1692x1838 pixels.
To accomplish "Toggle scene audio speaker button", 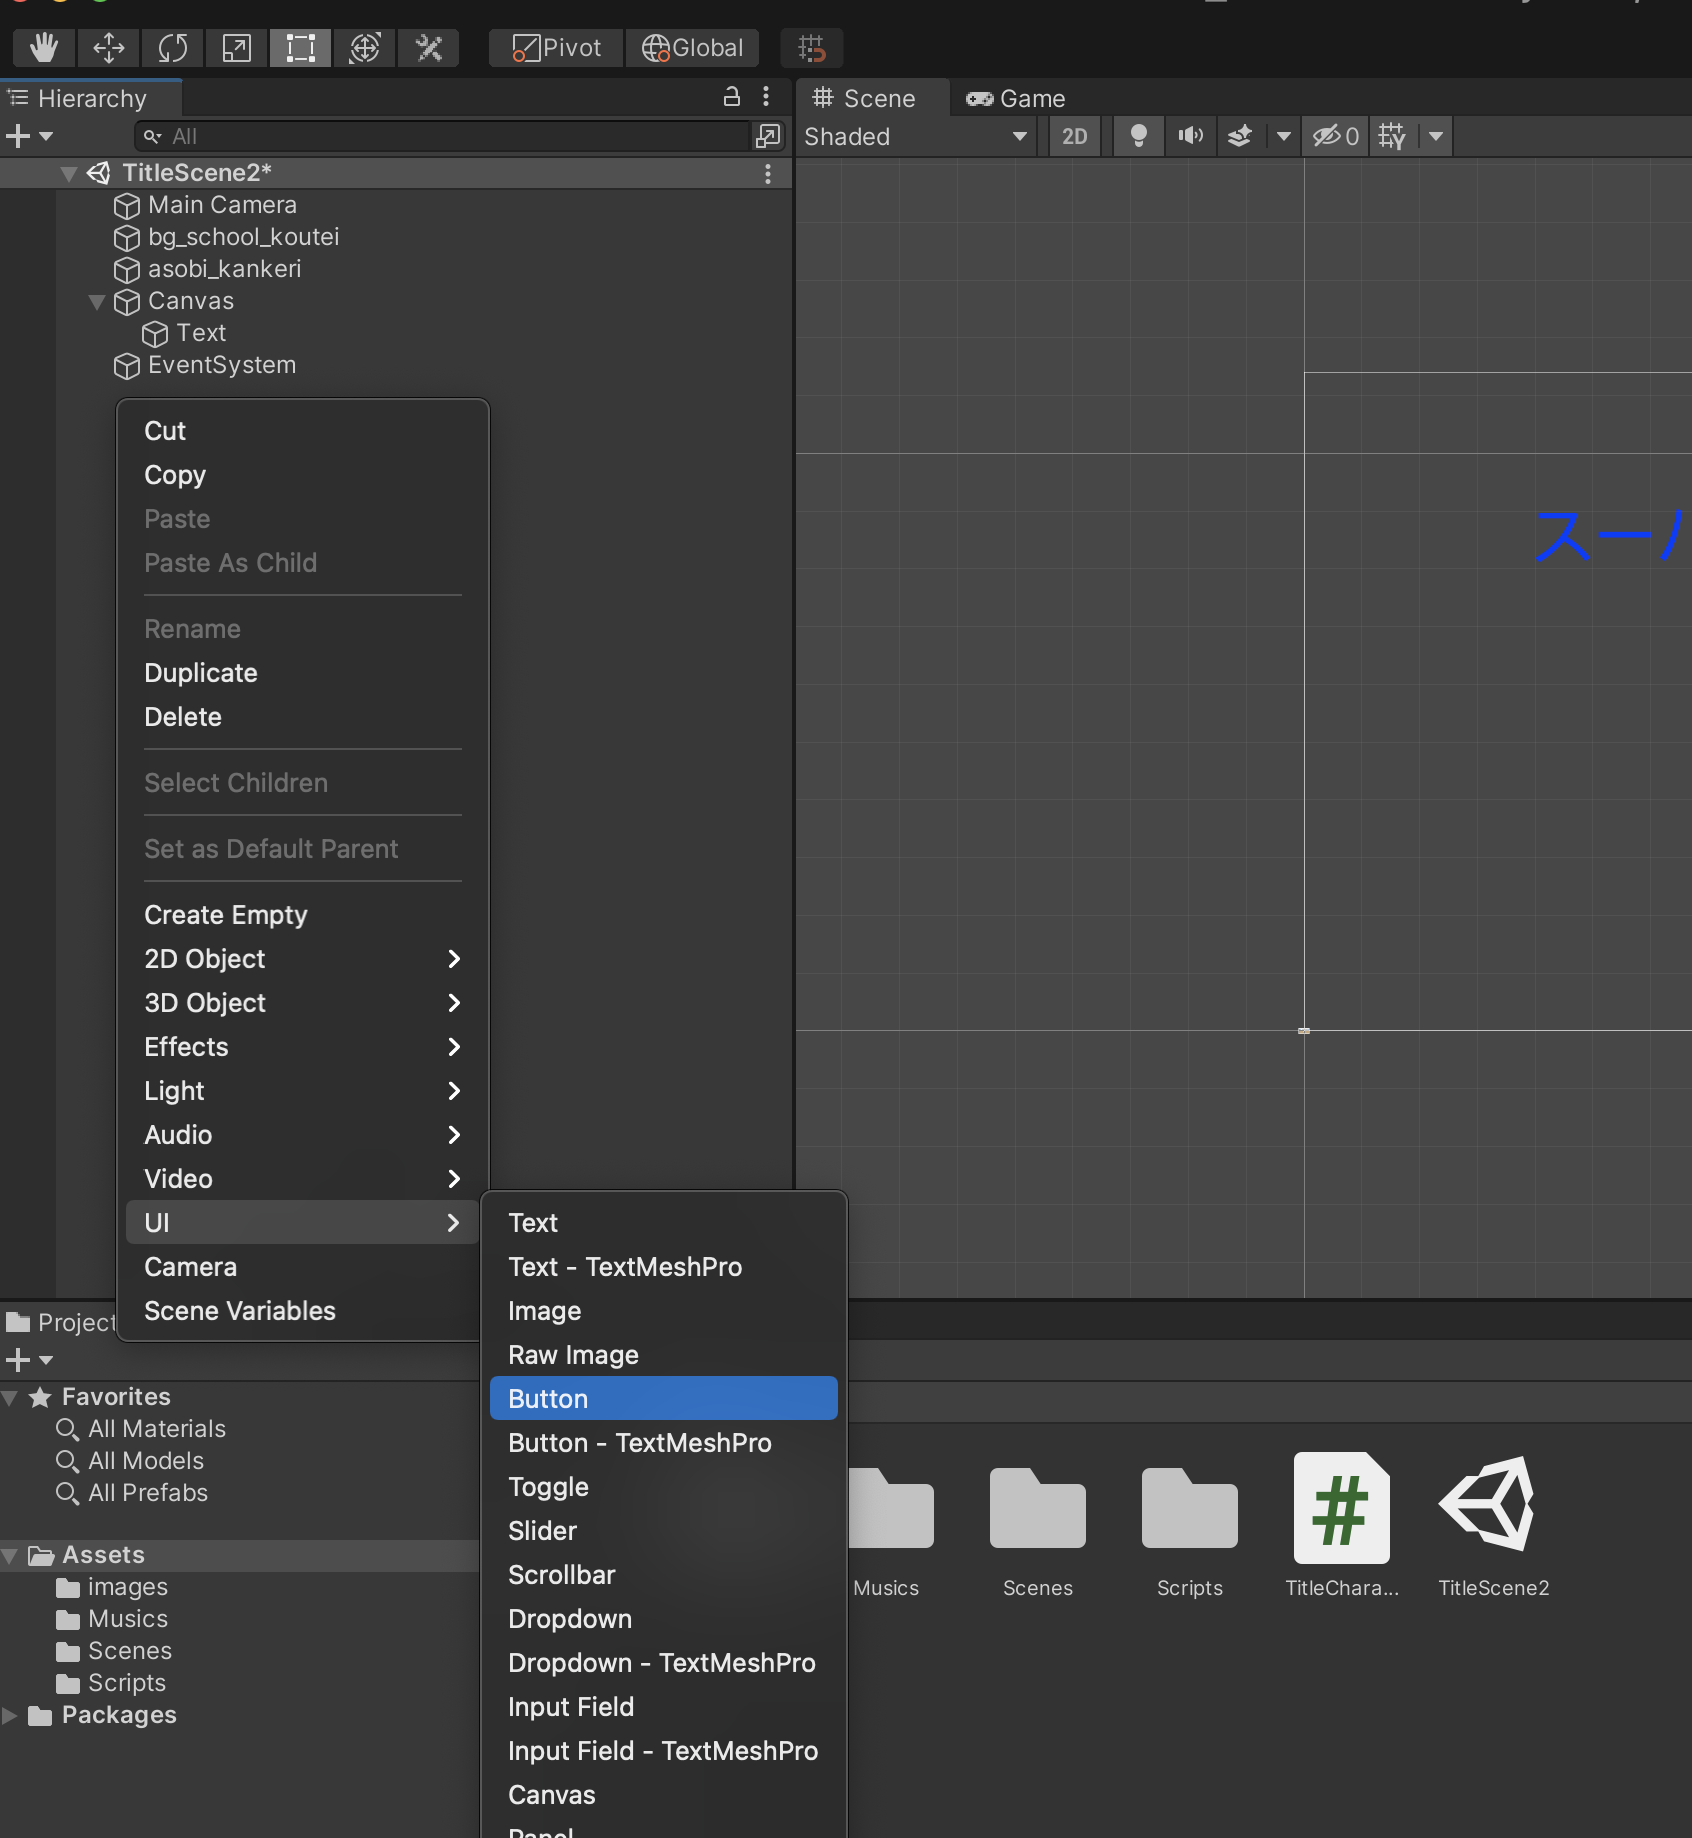I will point(1189,136).
